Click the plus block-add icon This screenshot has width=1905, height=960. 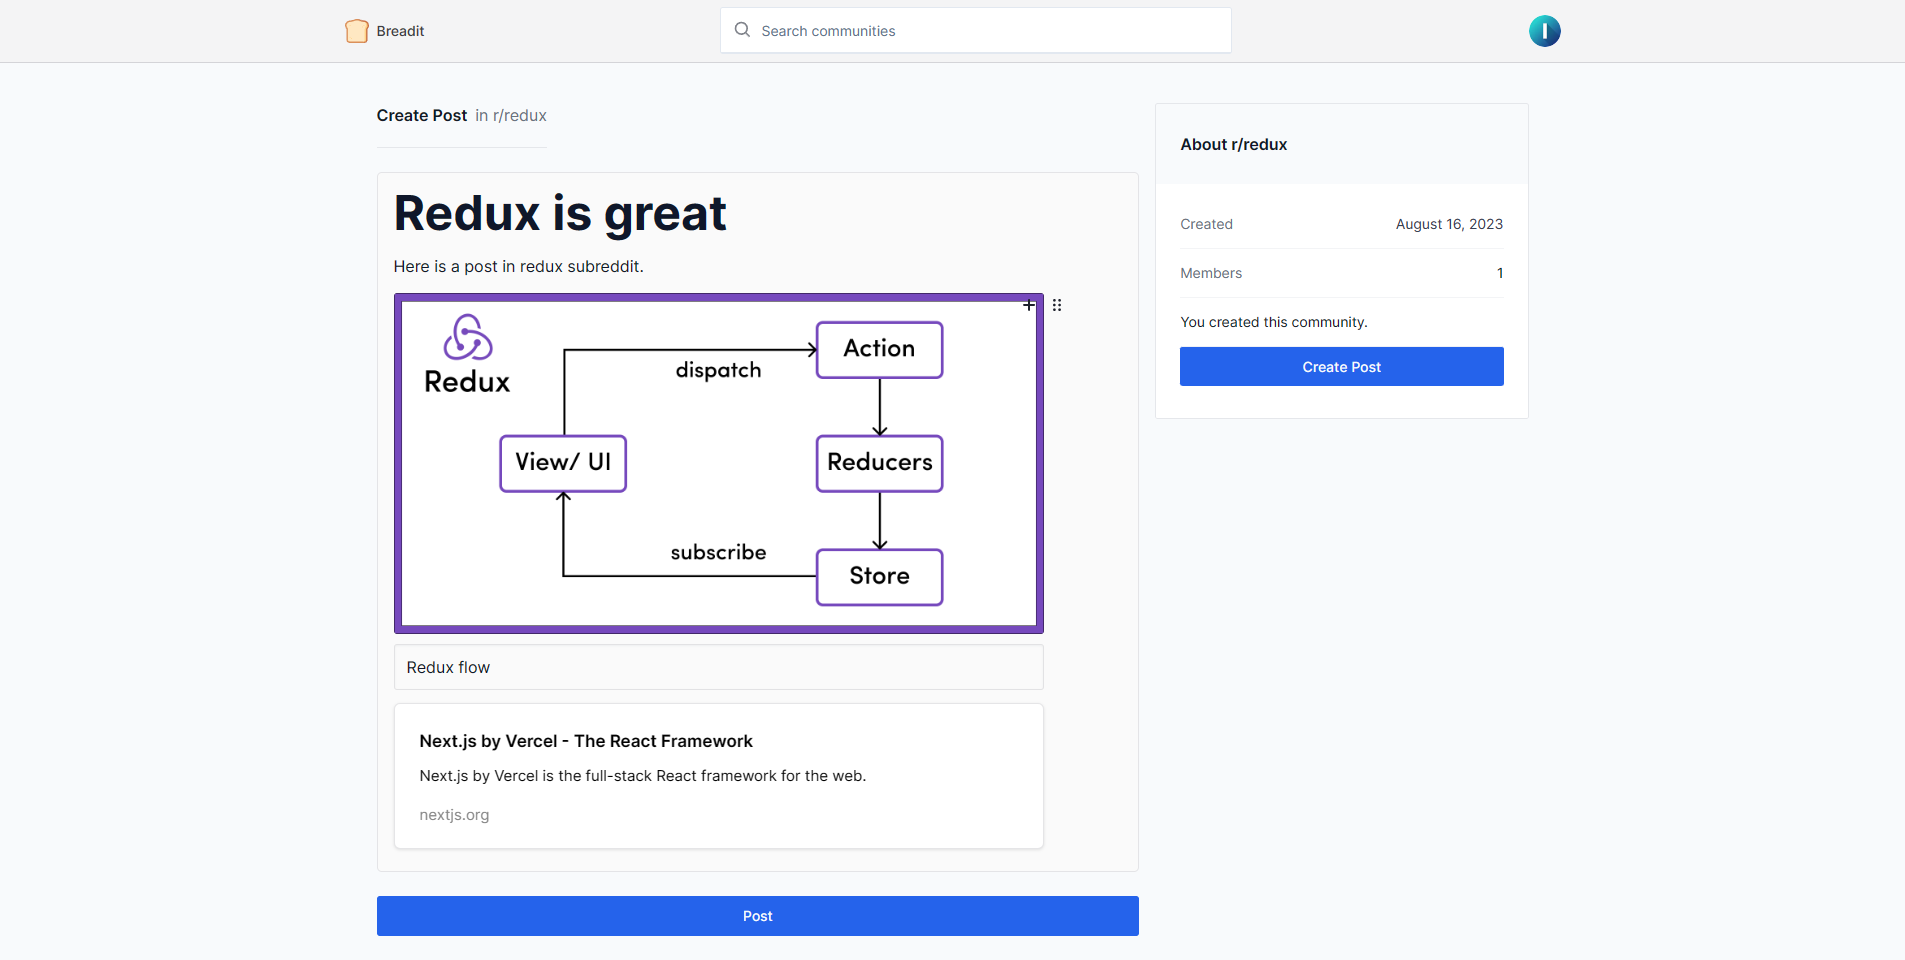(1029, 305)
